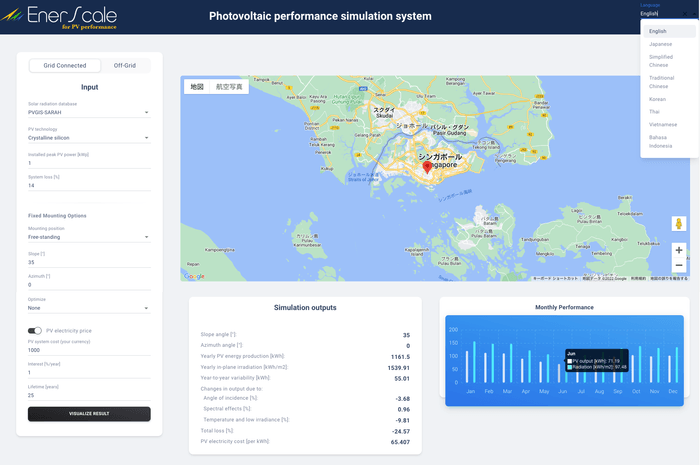Open the Solar radiation database dropdown
Image resolution: width=700 pixels, height=465 pixels.
[89, 113]
